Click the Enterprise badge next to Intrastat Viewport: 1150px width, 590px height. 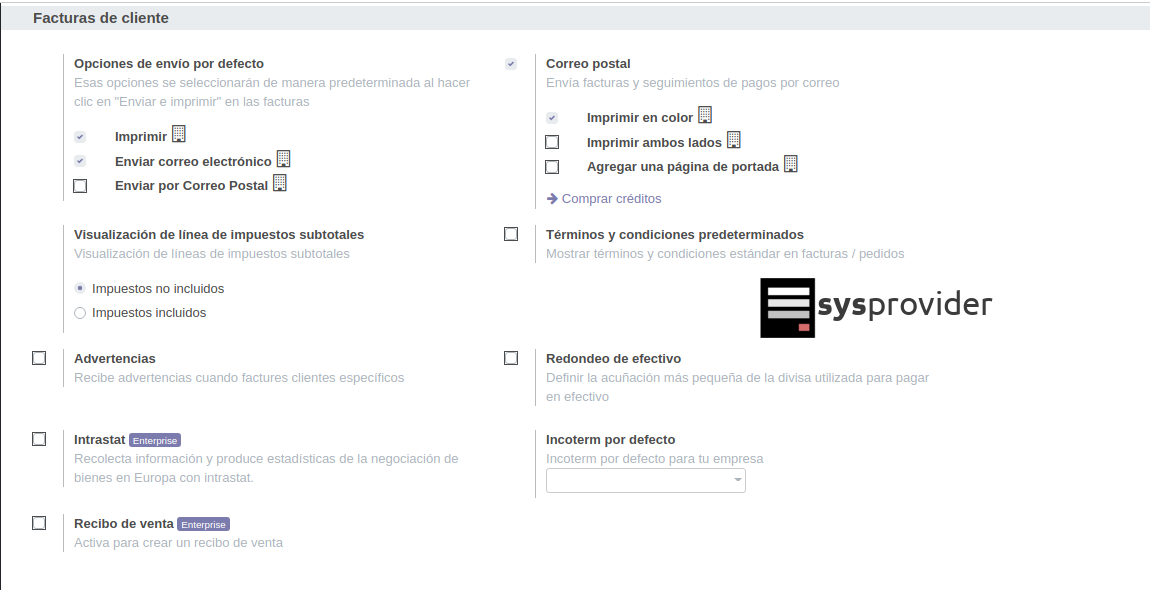(155, 440)
